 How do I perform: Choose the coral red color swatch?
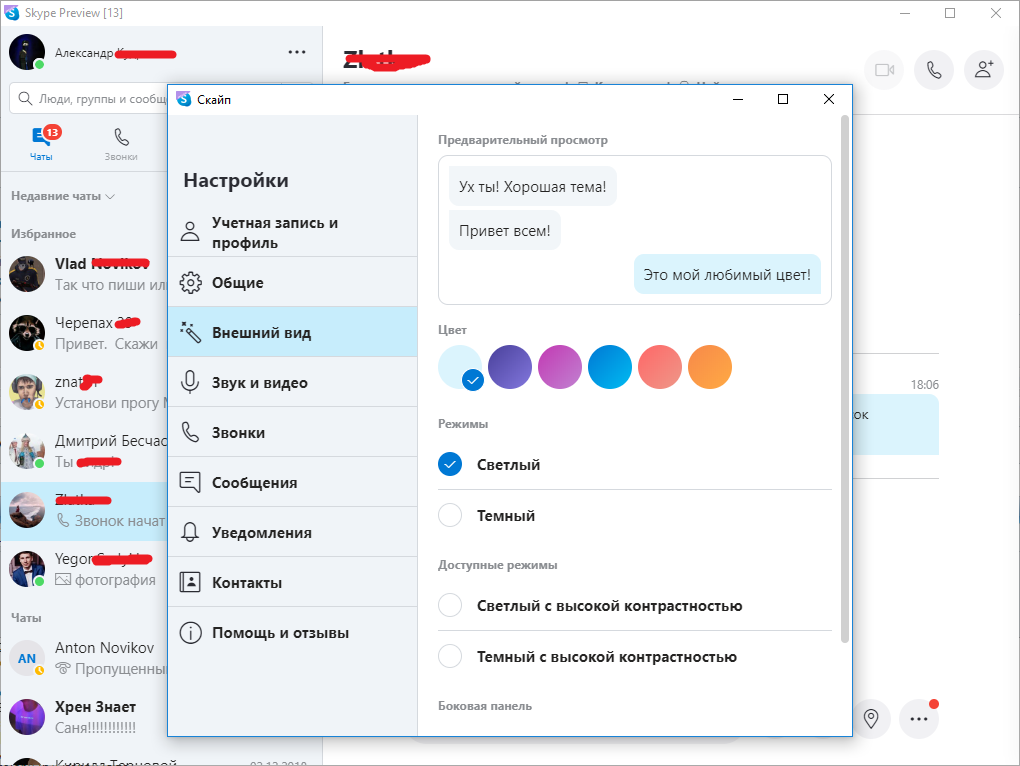click(660, 367)
